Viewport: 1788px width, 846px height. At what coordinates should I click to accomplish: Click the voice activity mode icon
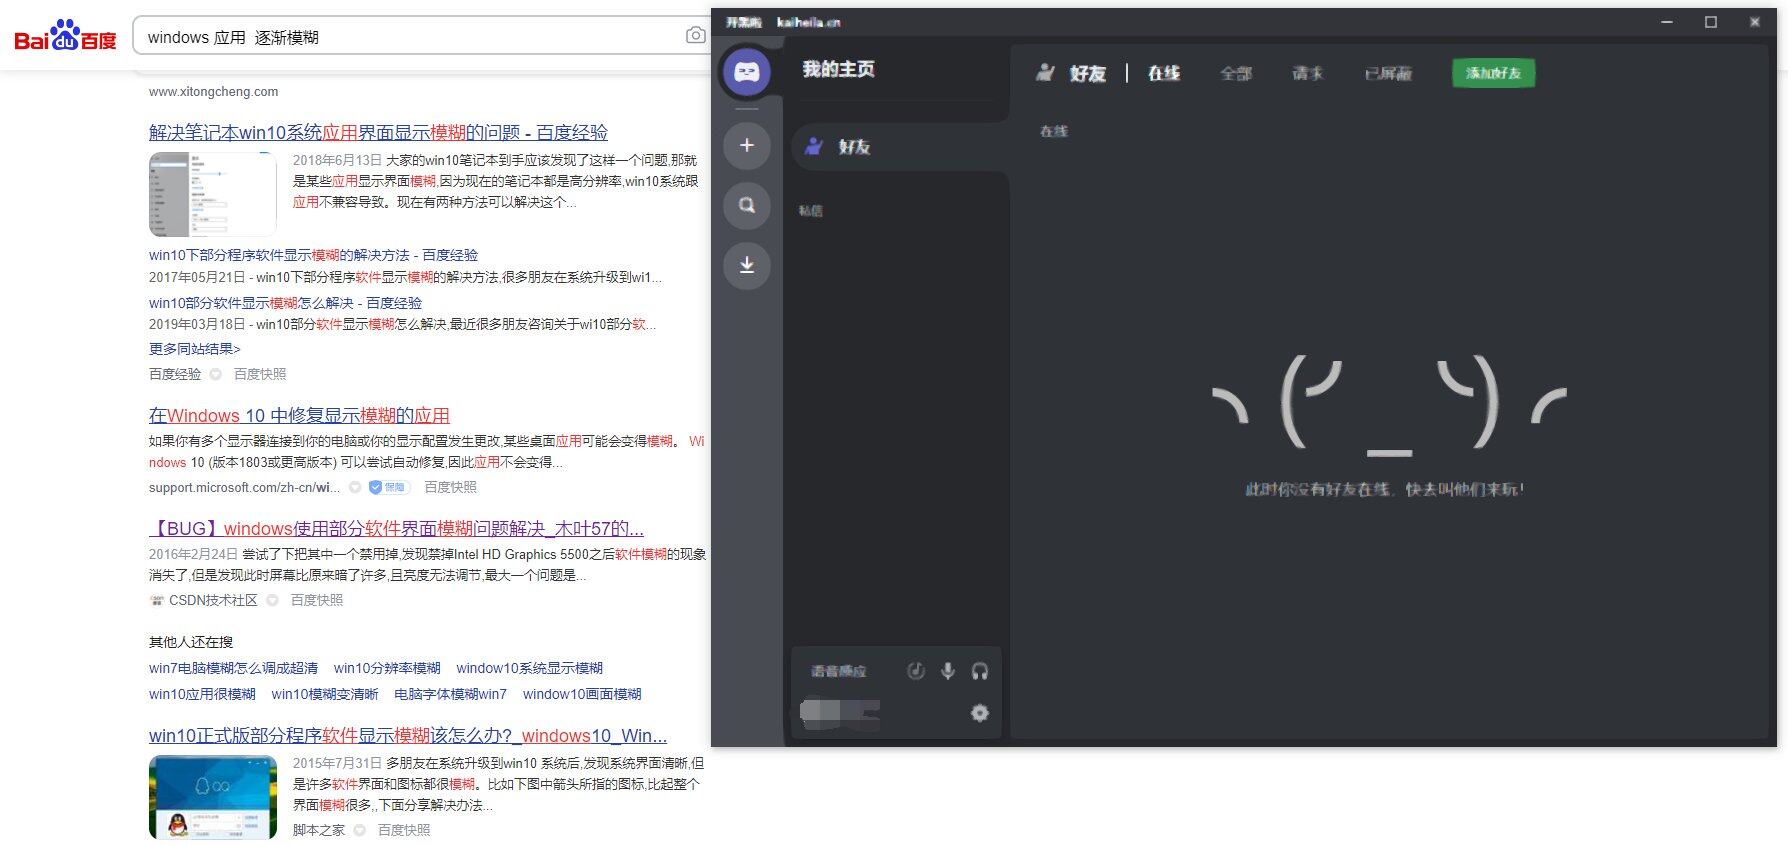[x=915, y=671]
